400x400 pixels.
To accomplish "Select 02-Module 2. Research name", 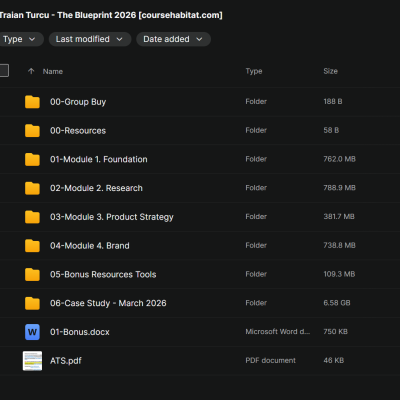I will [x=96, y=188].
